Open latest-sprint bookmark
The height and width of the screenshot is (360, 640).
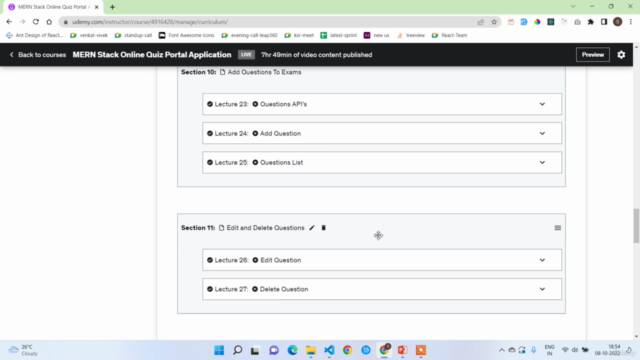click(339, 36)
